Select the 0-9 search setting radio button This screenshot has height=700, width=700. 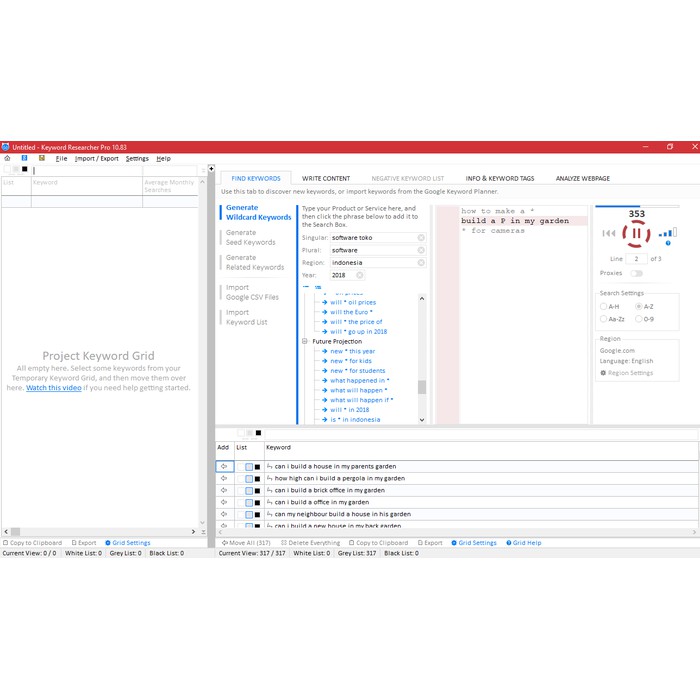pos(641,319)
